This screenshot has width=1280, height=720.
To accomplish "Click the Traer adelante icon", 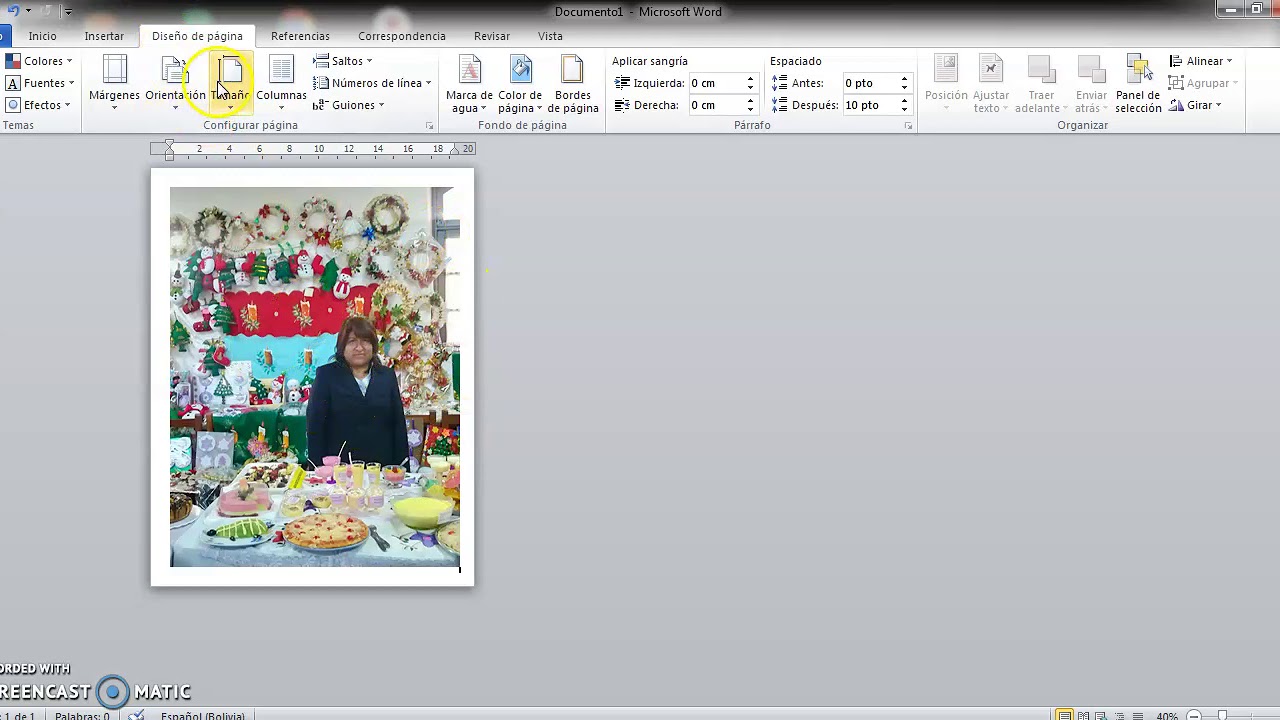I will click(1041, 70).
